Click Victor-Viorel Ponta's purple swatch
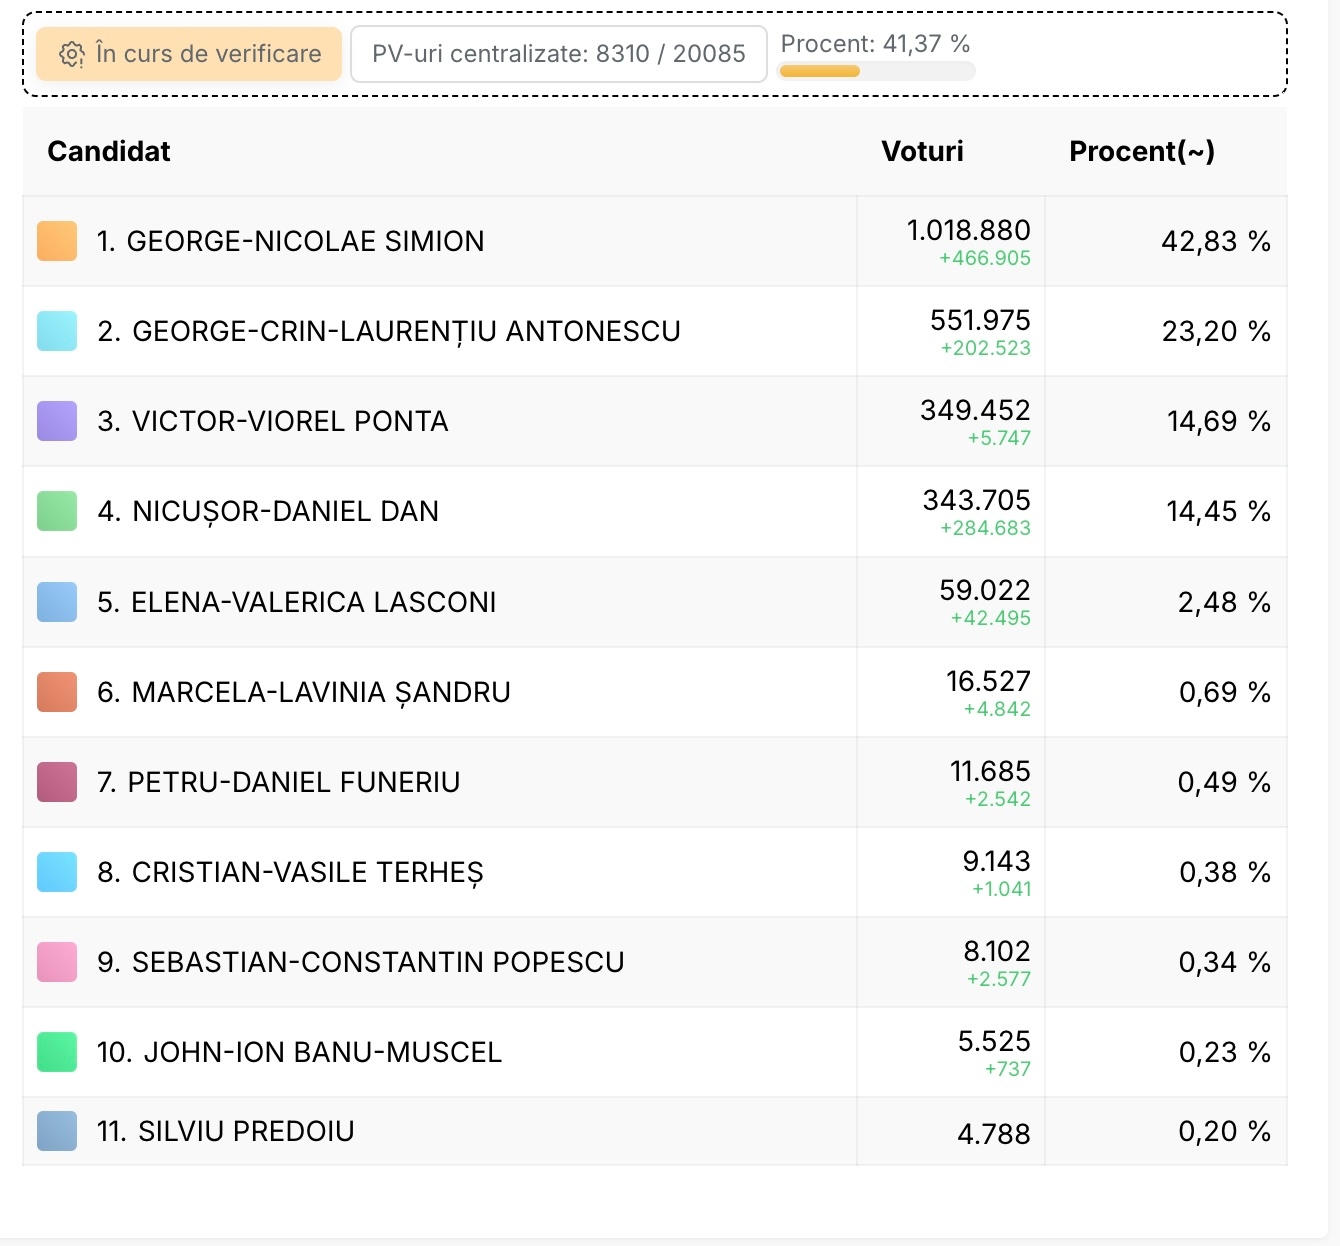The image size is (1340, 1246). click(x=57, y=421)
